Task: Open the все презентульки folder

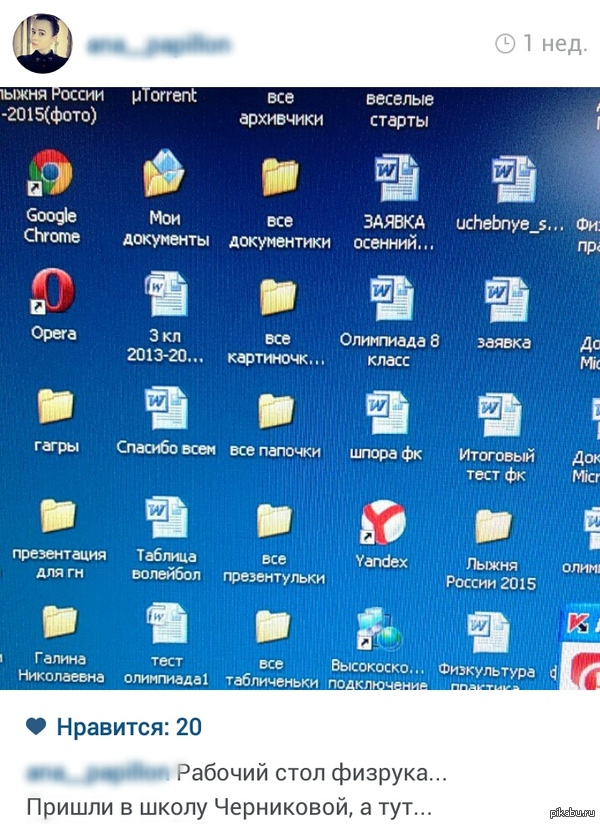Action: click(274, 523)
